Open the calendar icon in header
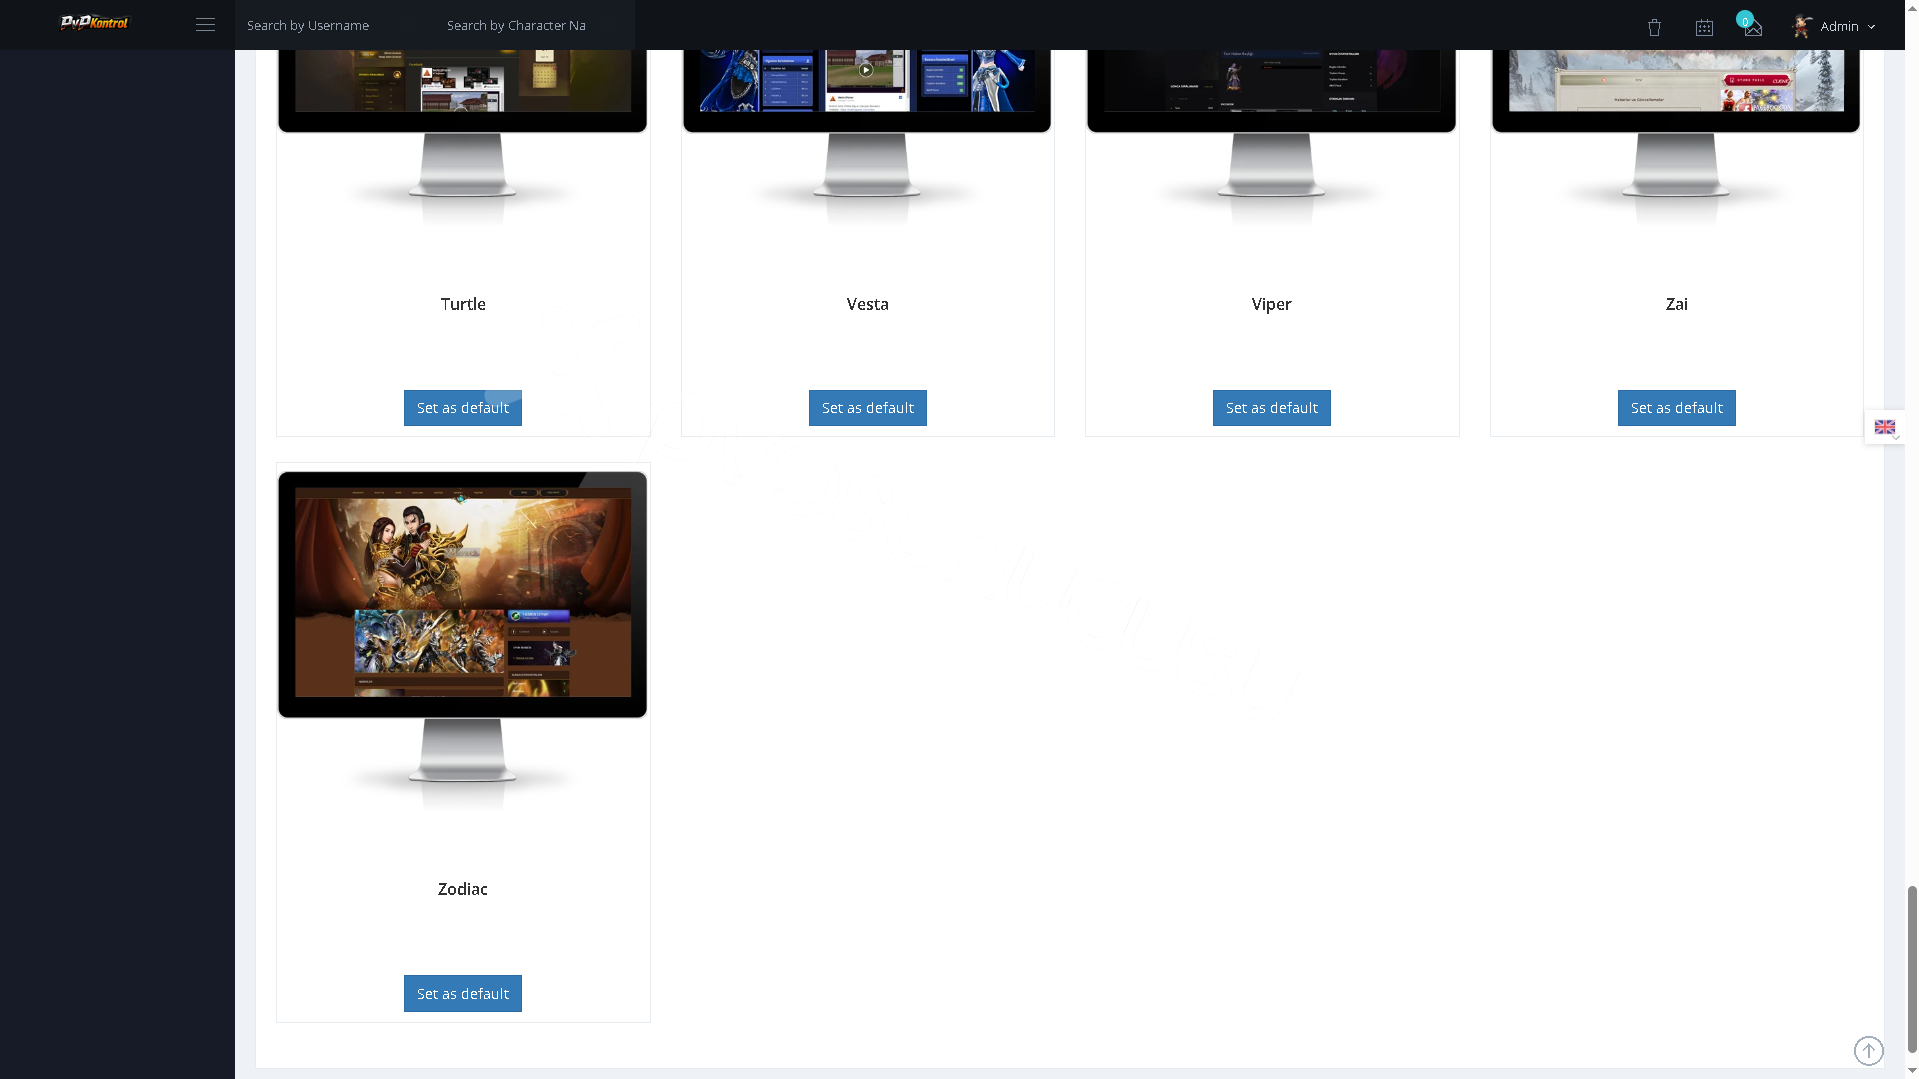 pyautogui.click(x=1704, y=27)
